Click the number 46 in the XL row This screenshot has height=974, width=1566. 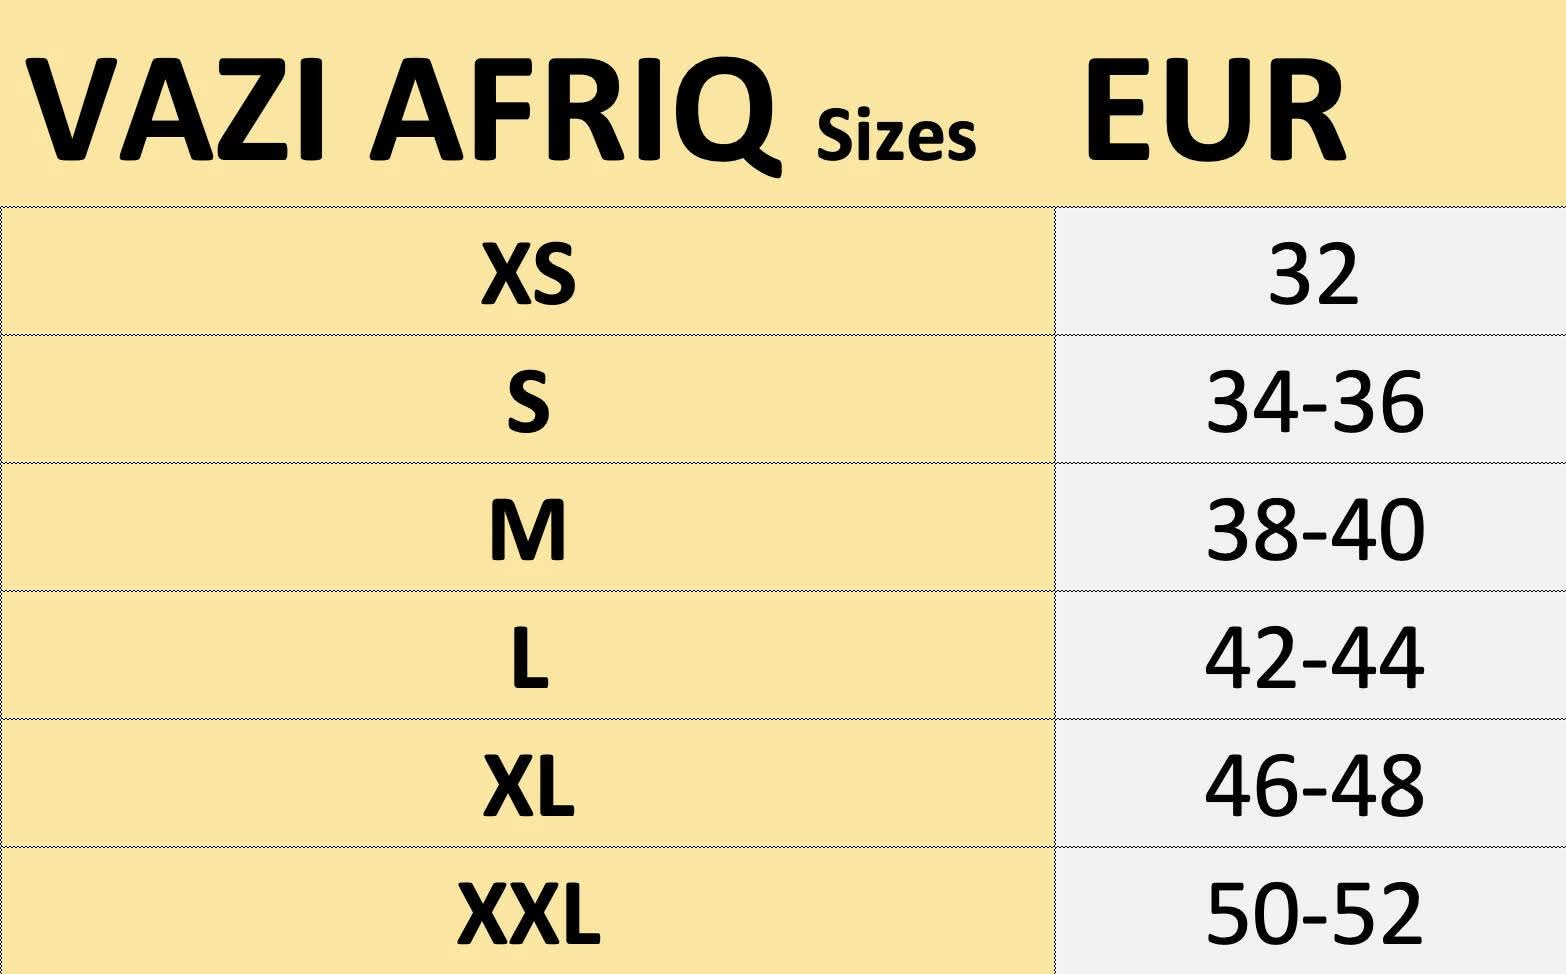coord(1250,786)
